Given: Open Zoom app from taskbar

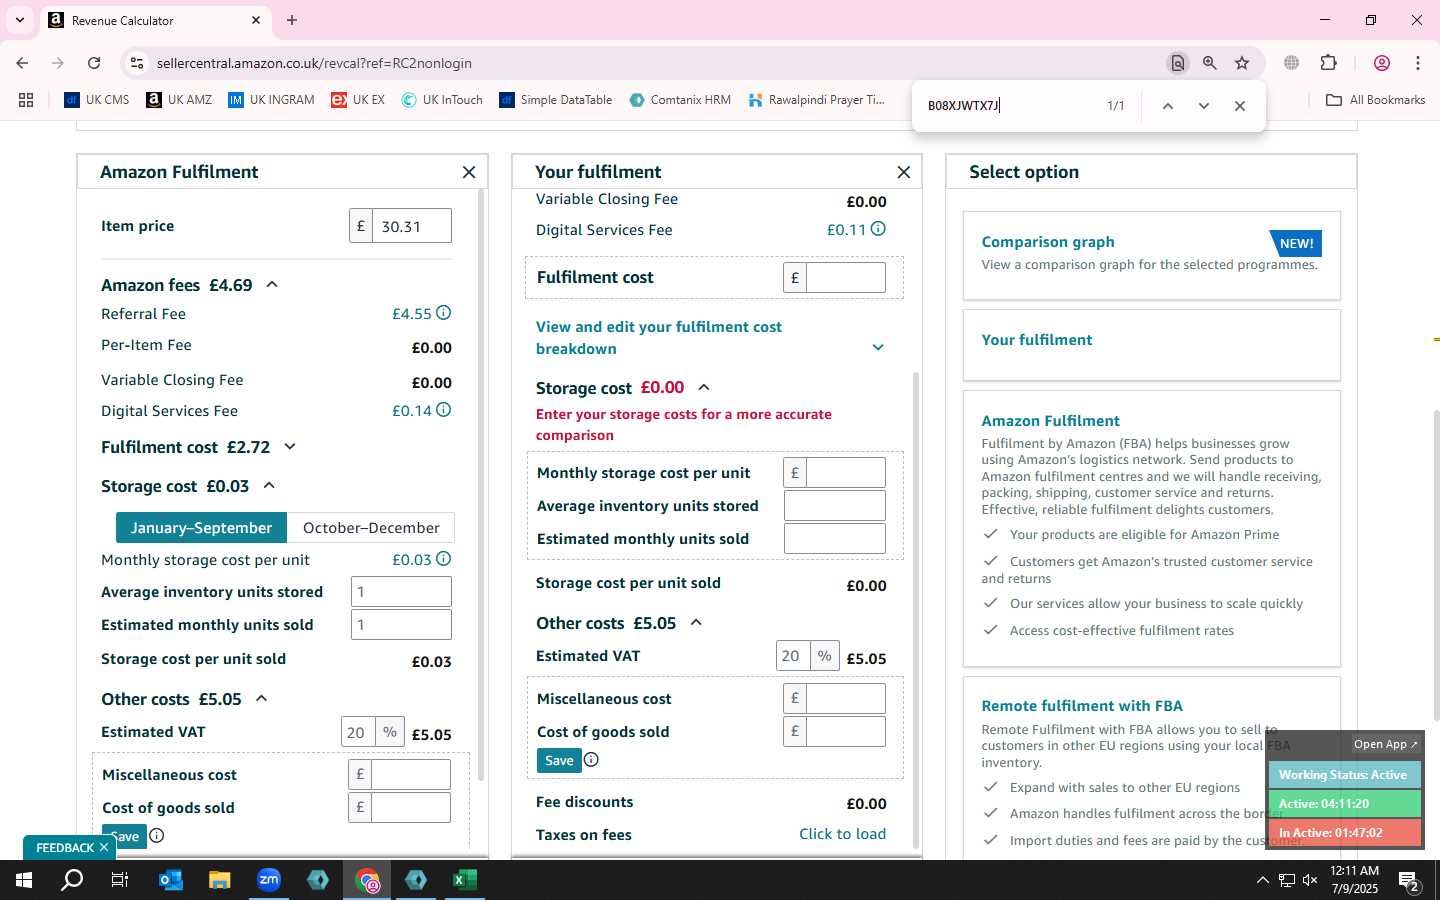Looking at the screenshot, I should pyautogui.click(x=269, y=880).
